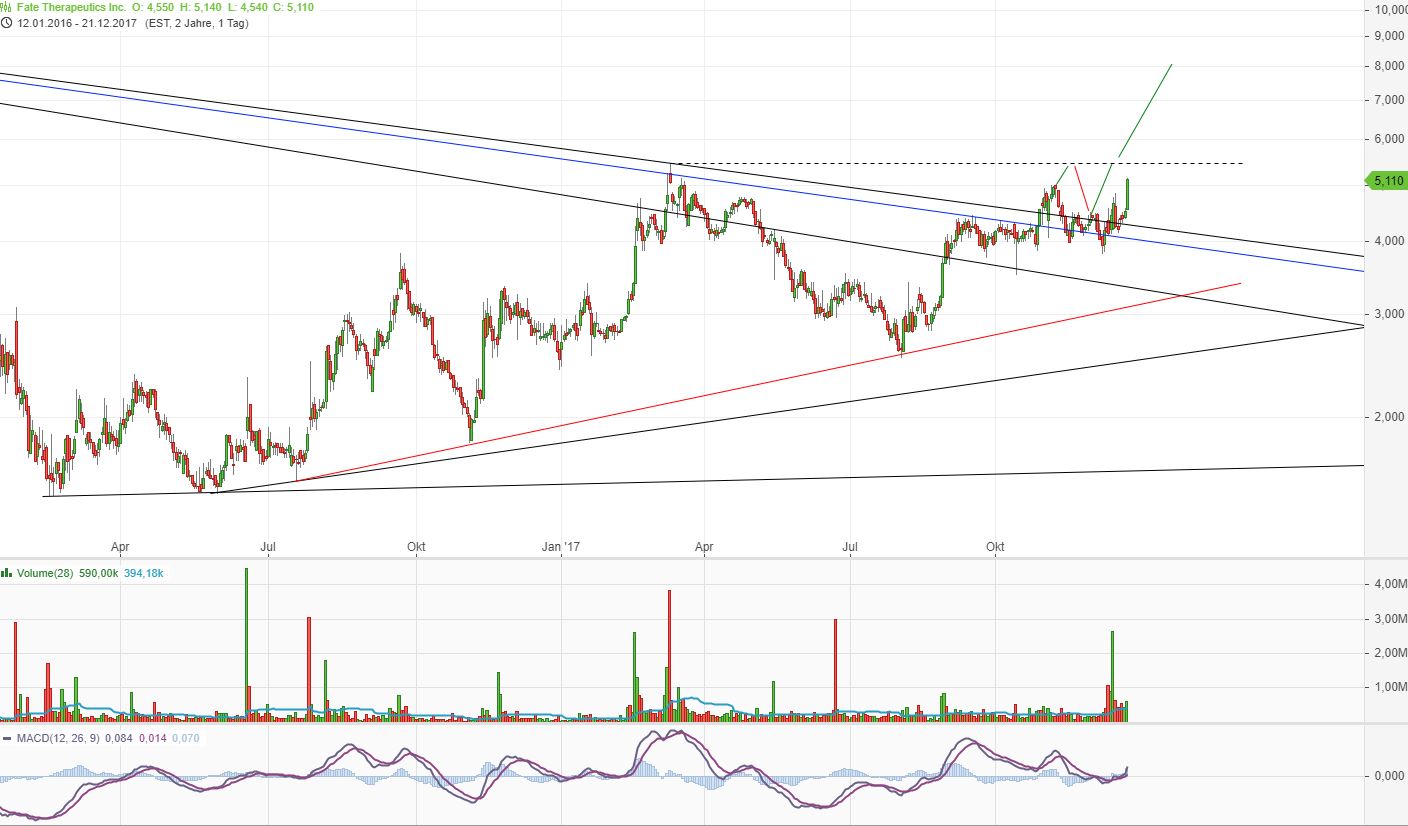Click the clock icon beside date range

[x=7, y=23]
